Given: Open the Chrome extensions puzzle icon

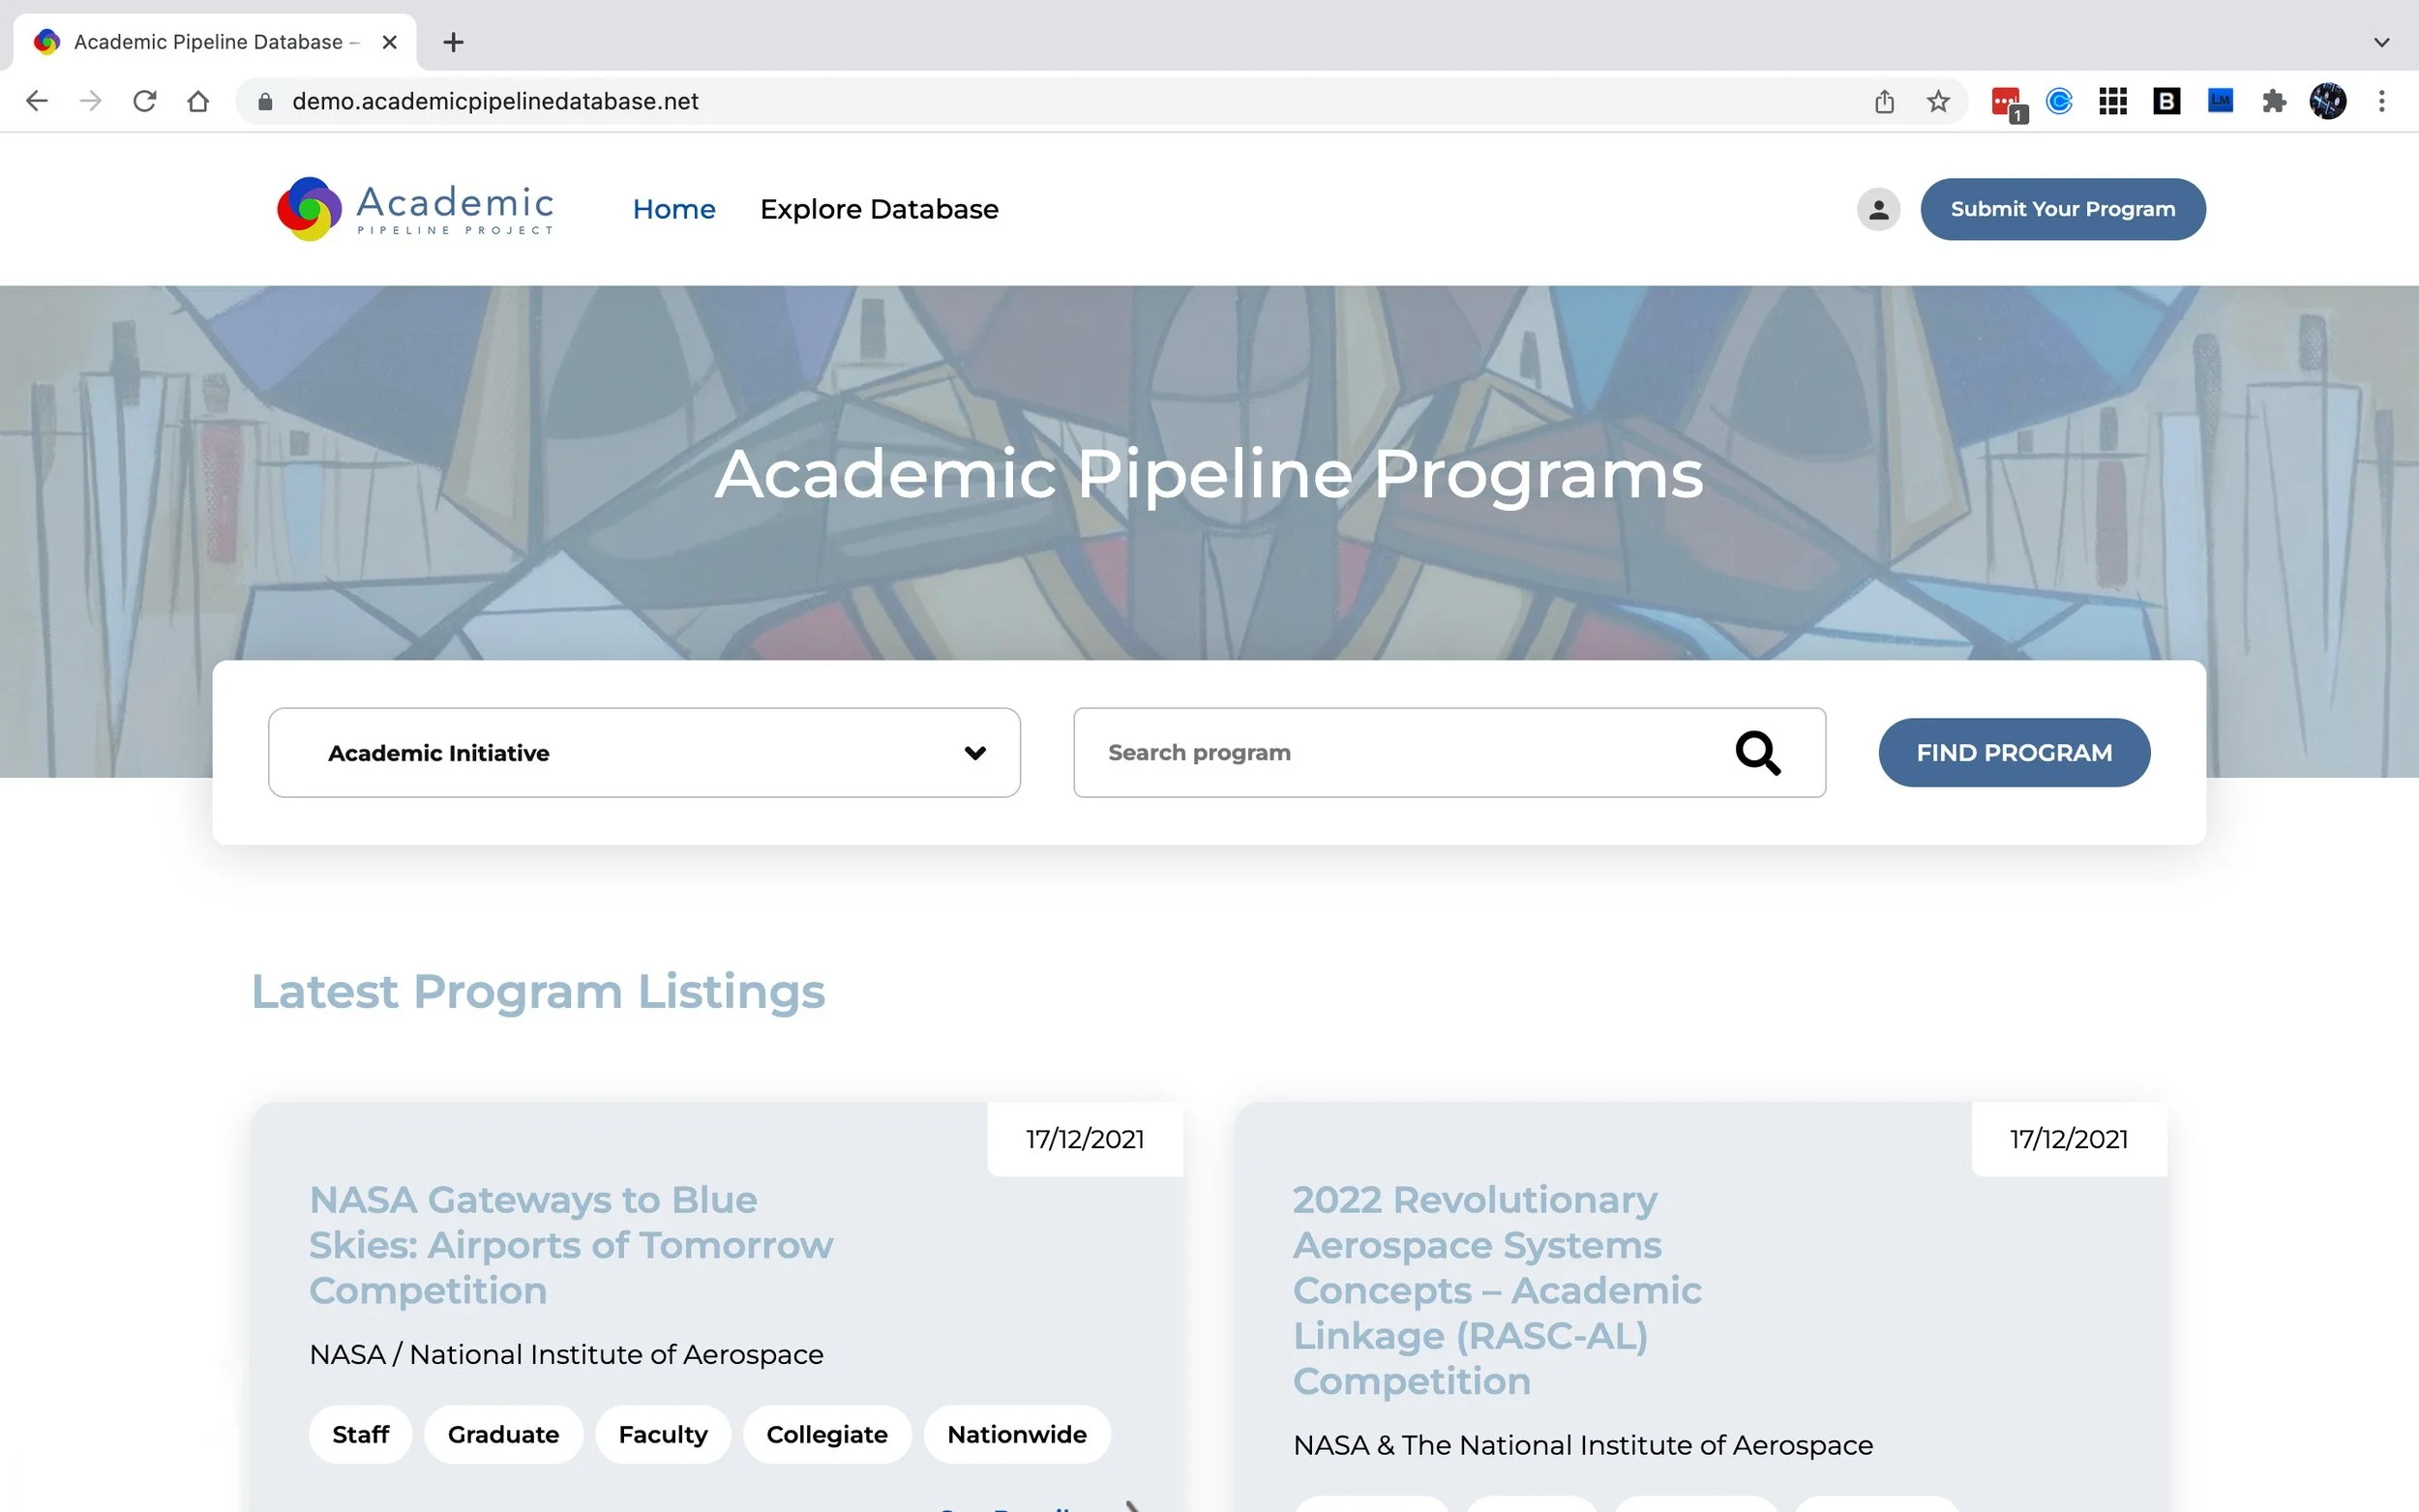Looking at the screenshot, I should click(2273, 101).
